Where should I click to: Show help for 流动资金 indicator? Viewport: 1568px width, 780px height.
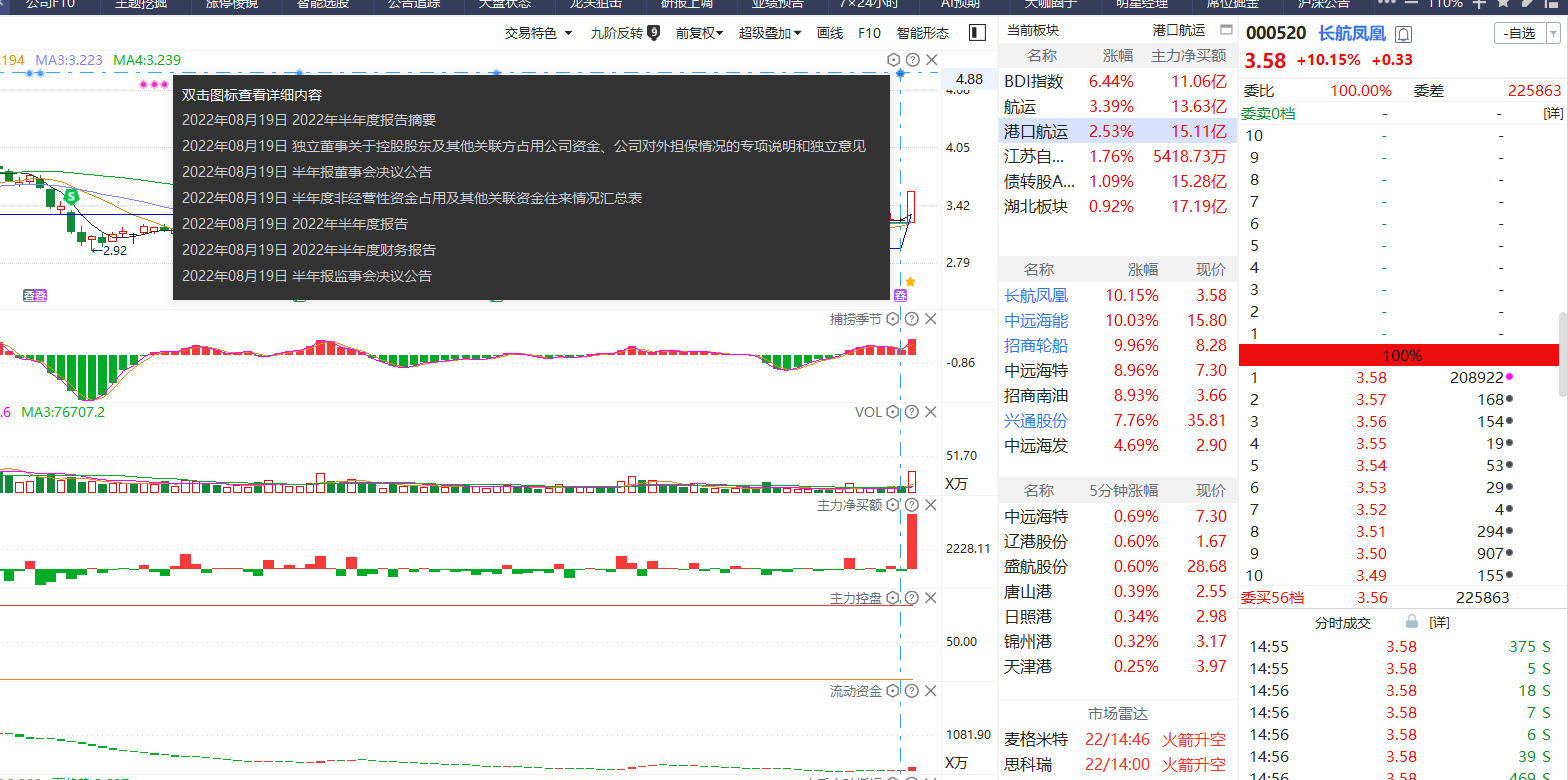tap(911, 691)
